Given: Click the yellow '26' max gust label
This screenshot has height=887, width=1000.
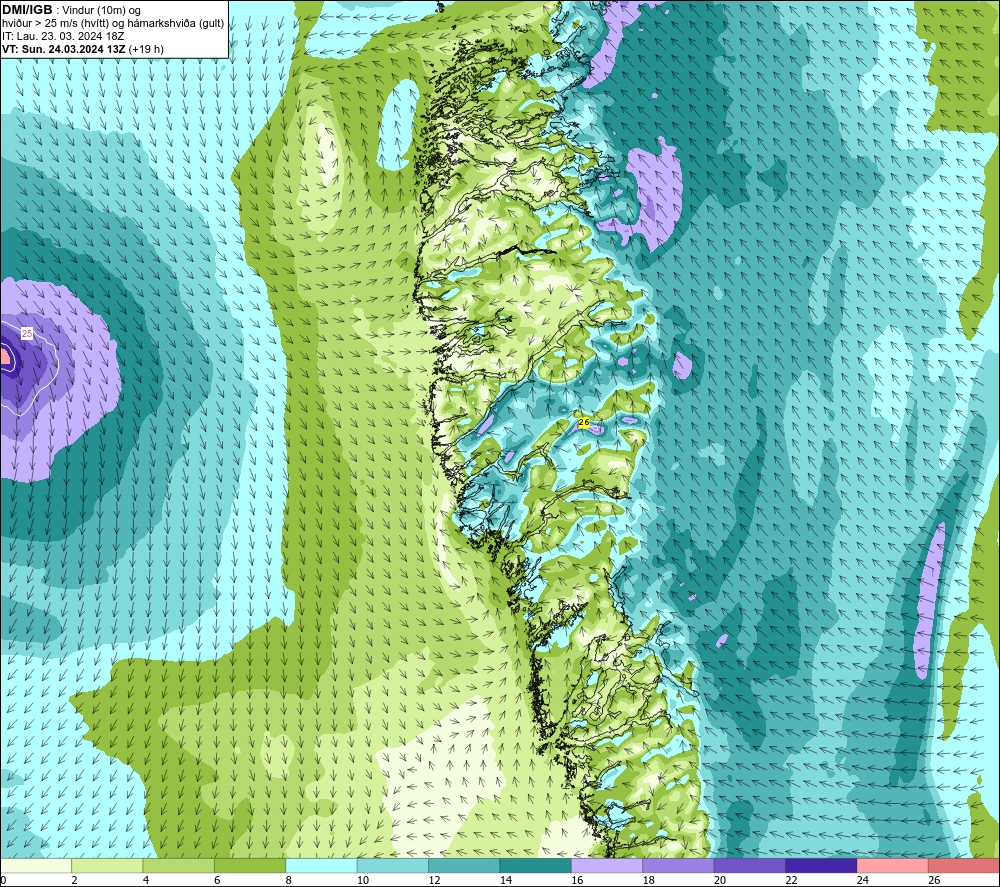Looking at the screenshot, I should tap(583, 422).
